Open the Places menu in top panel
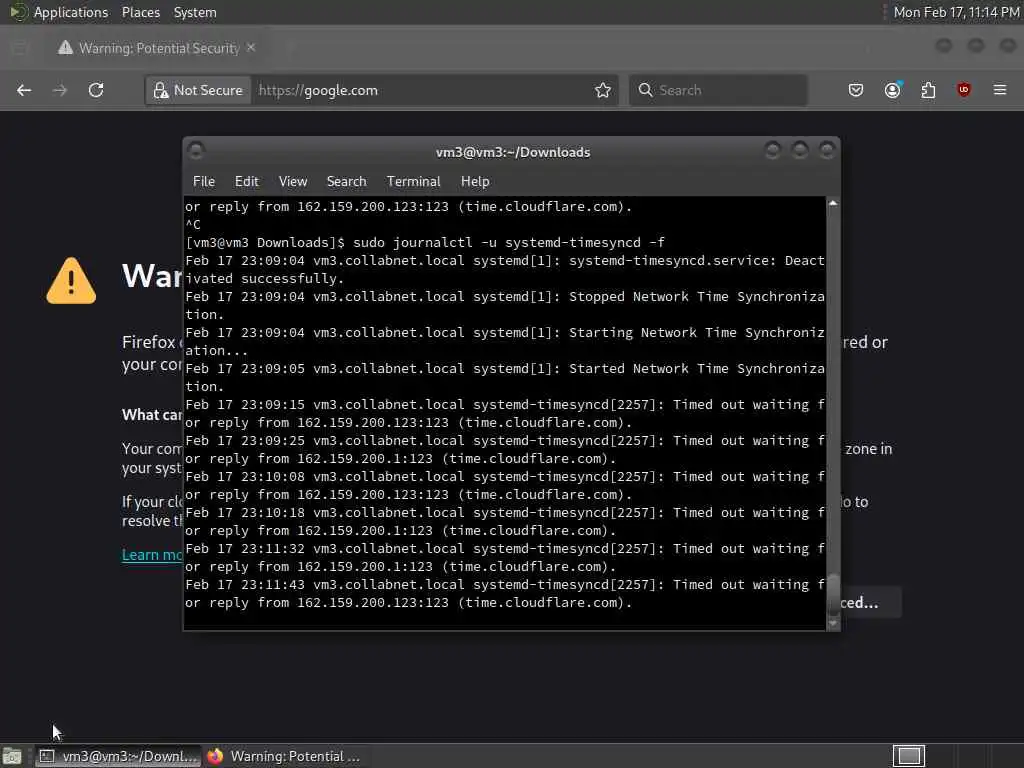Viewport: 1024px width, 768px height. tap(140, 12)
